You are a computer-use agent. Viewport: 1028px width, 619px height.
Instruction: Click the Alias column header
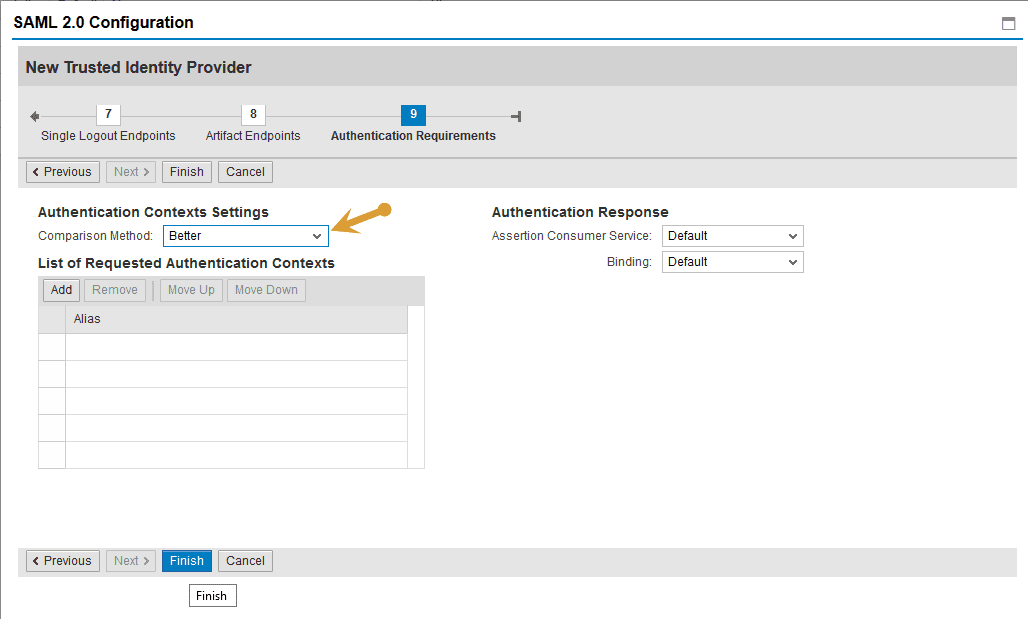tap(236, 319)
